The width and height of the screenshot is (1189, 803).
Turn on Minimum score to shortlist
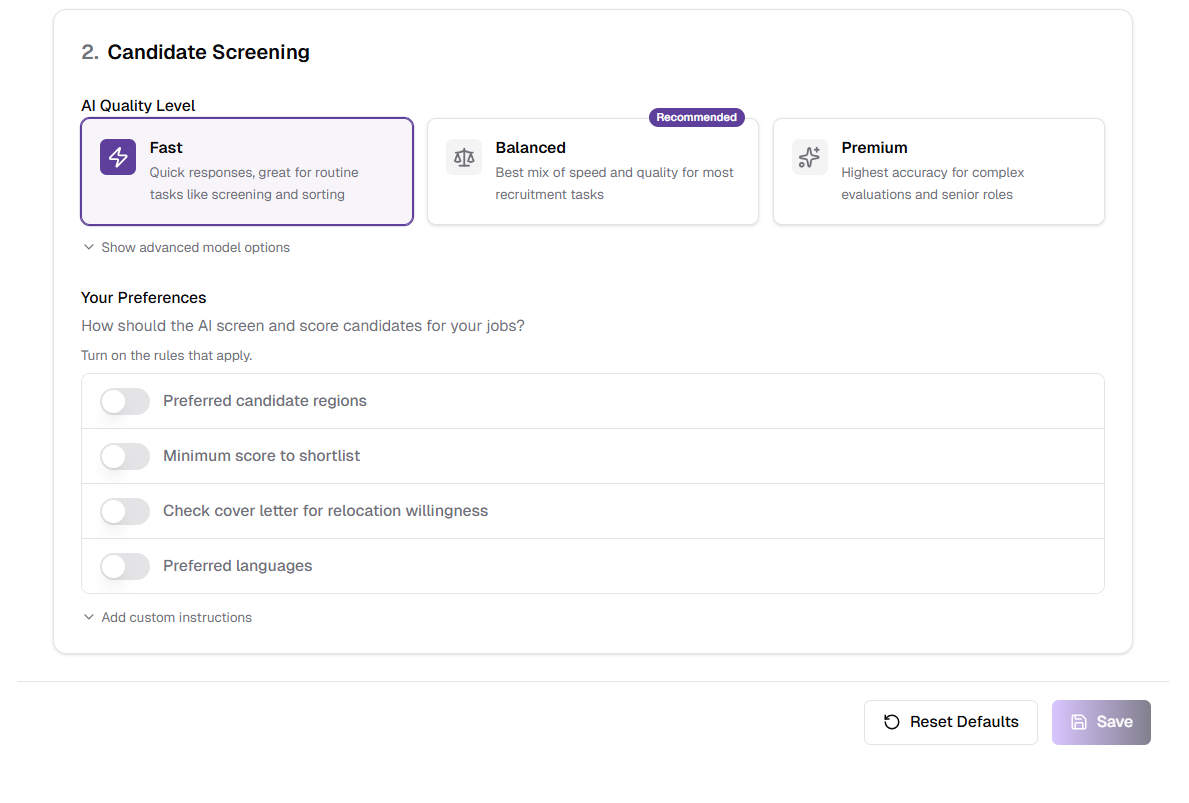(124, 456)
